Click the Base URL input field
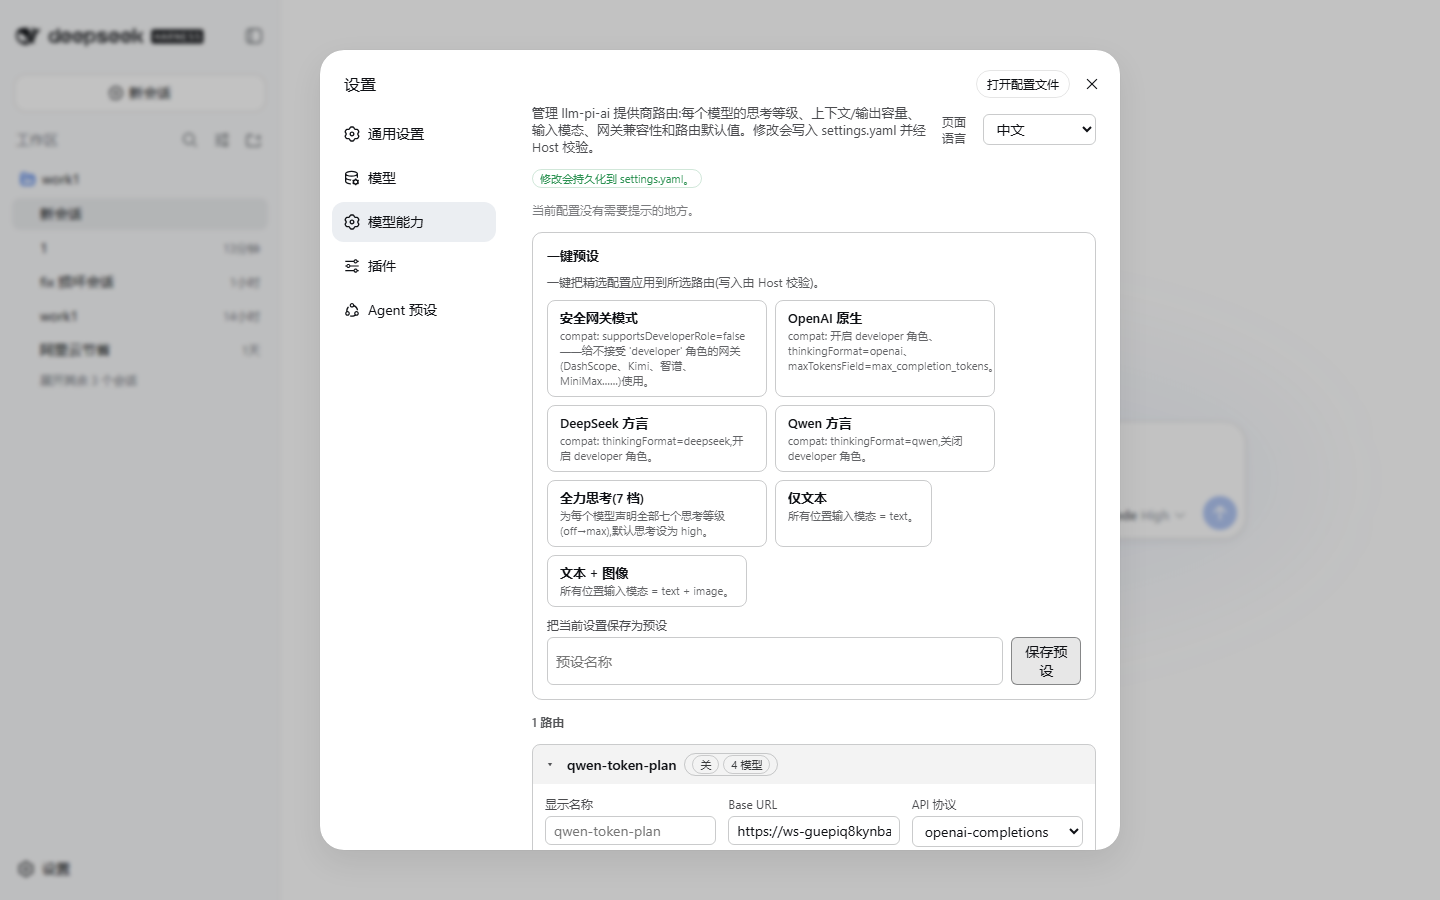This screenshot has height=900, width=1440. coord(814,831)
